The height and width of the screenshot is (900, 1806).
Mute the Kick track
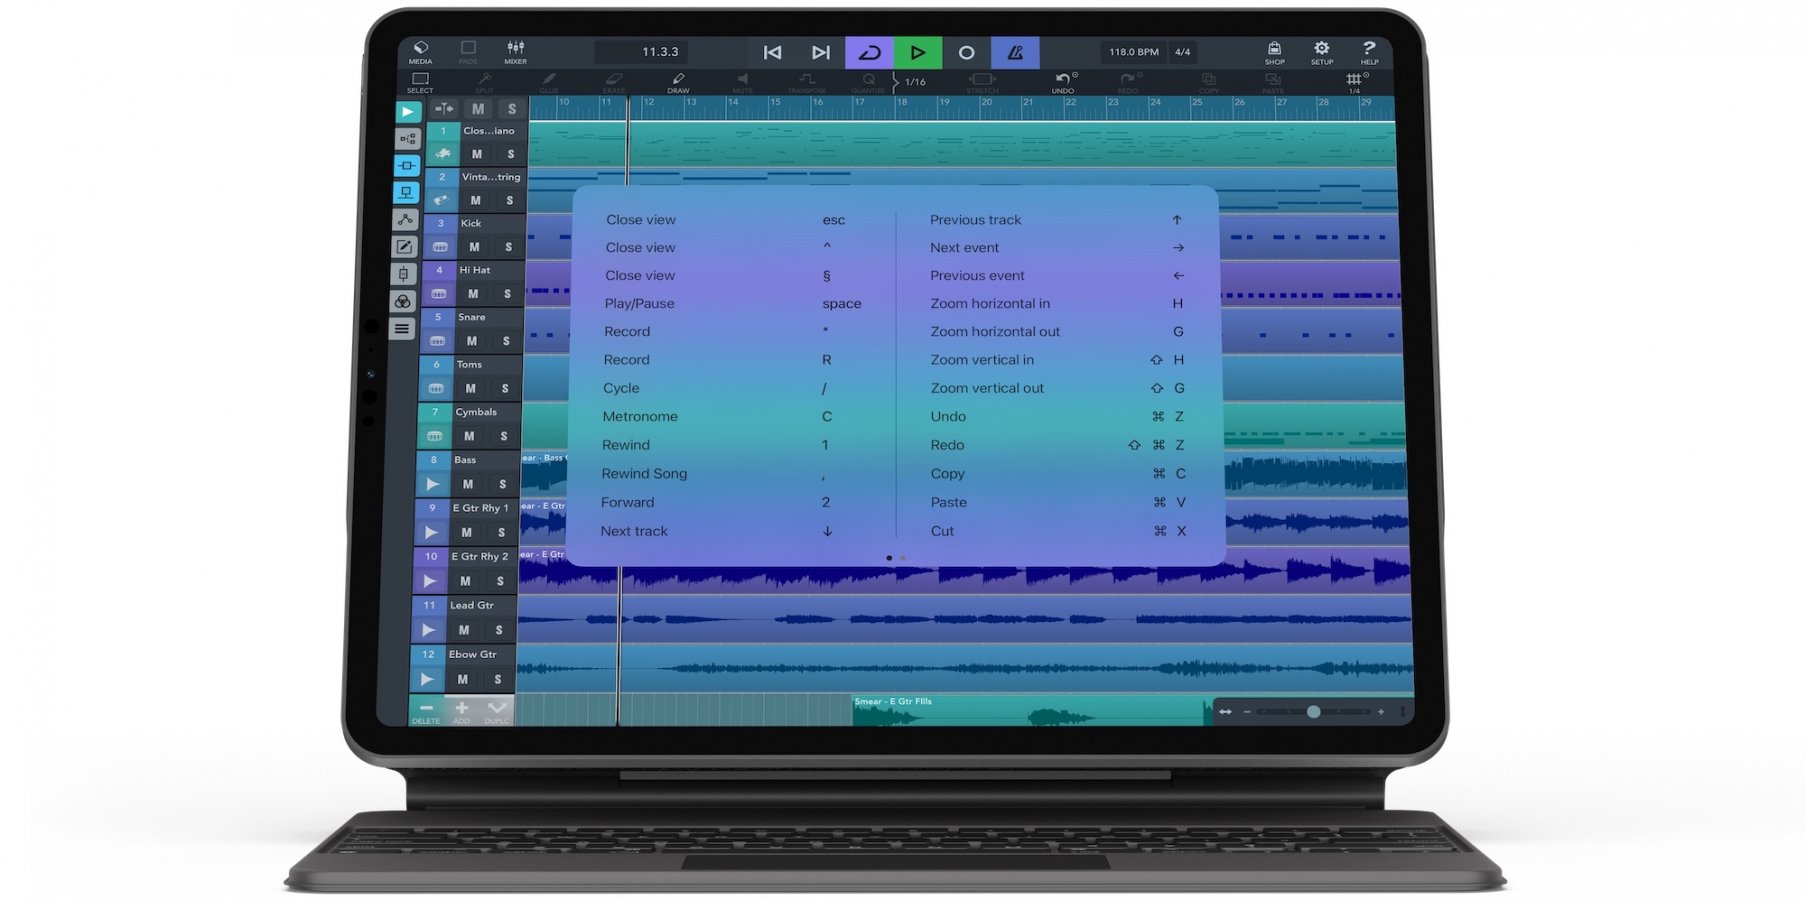click(x=474, y=247)
